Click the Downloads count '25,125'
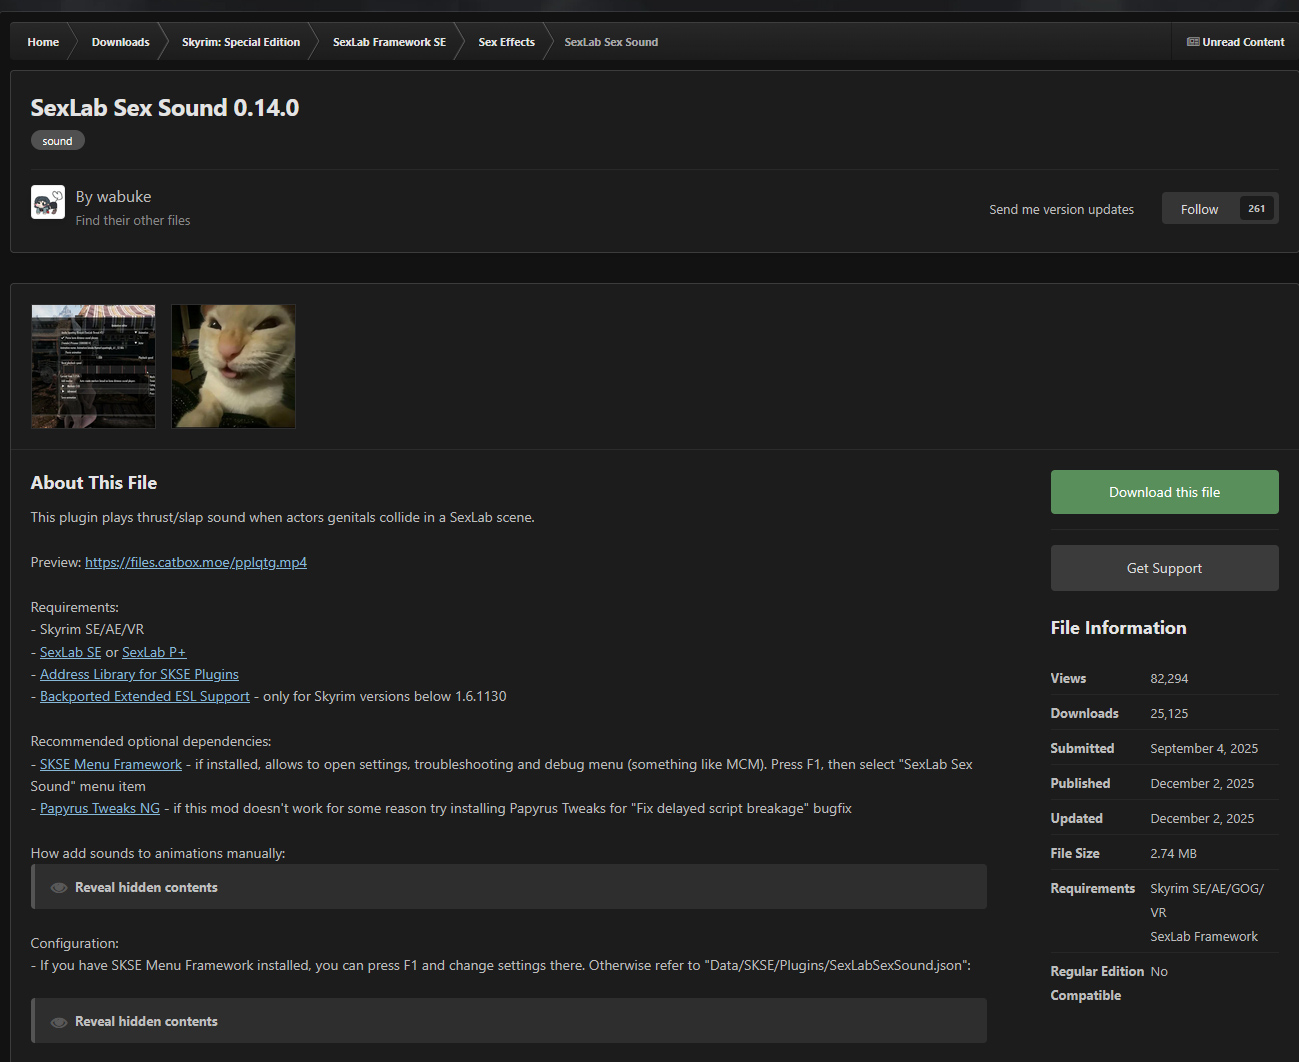The height and width of the screenshot is (1062, 1299). click(x=1169, y=713)
